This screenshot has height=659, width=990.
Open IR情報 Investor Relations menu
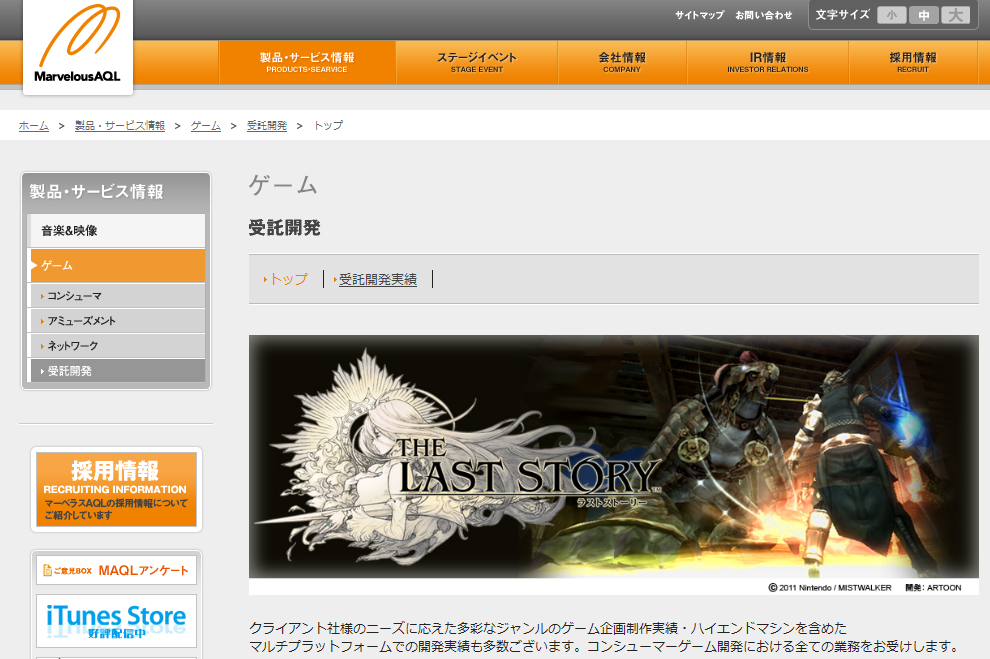click(768, 62)
